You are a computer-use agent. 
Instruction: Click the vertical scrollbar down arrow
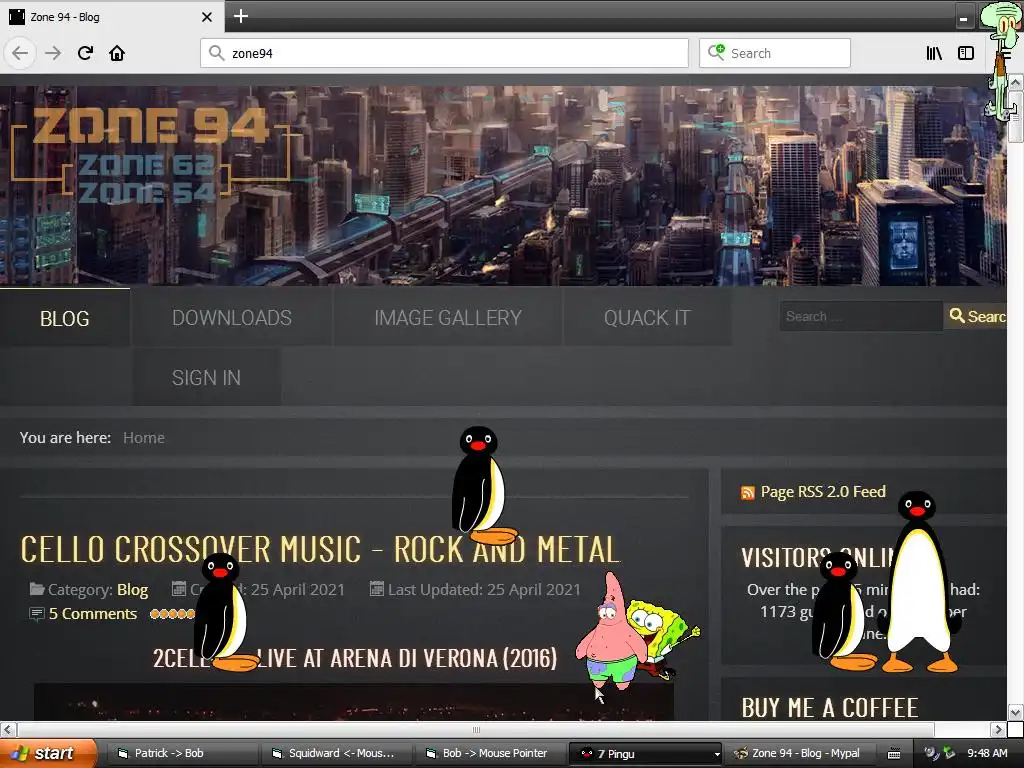(x=1016, y=712)
